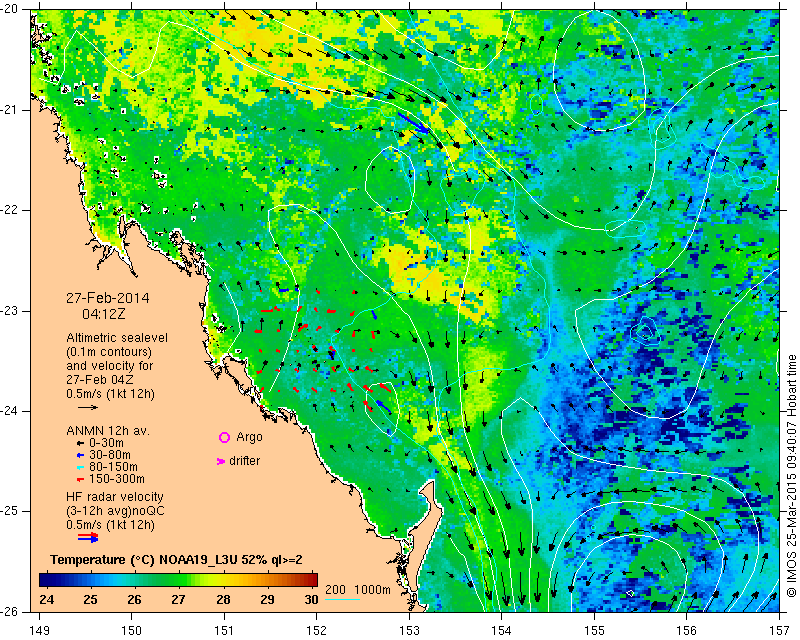Click the temperature color bar near 24

tap(46, 580)
